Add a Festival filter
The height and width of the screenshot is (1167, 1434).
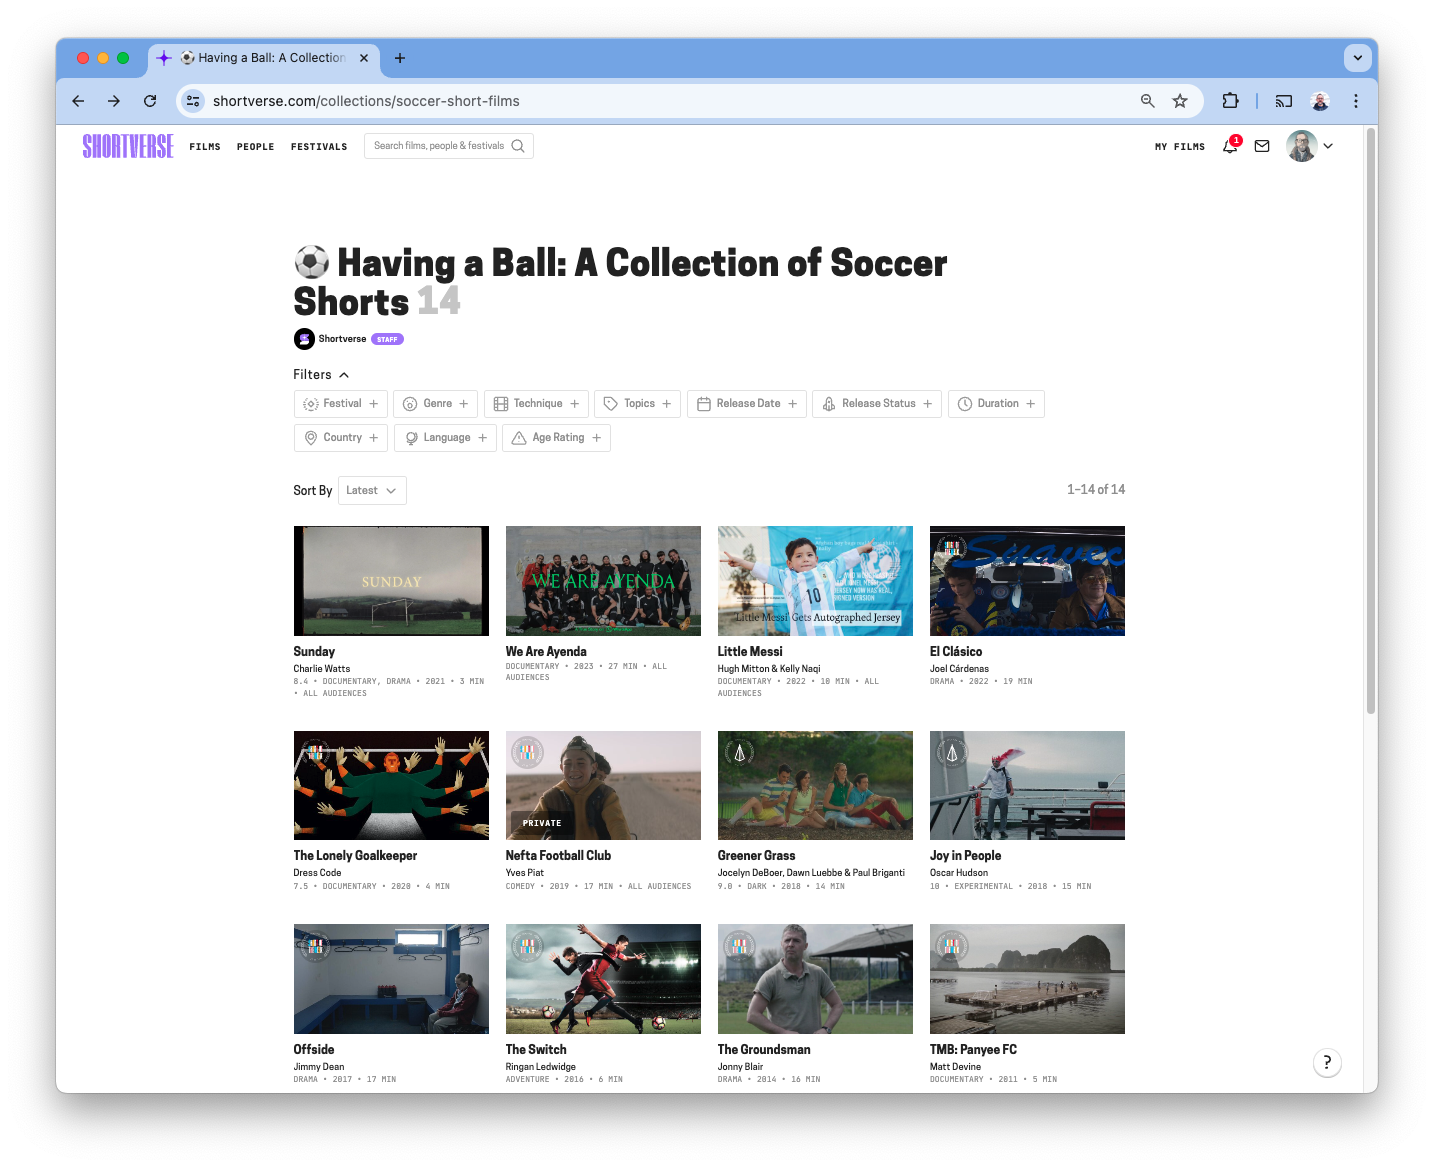[x=340, y=404]
